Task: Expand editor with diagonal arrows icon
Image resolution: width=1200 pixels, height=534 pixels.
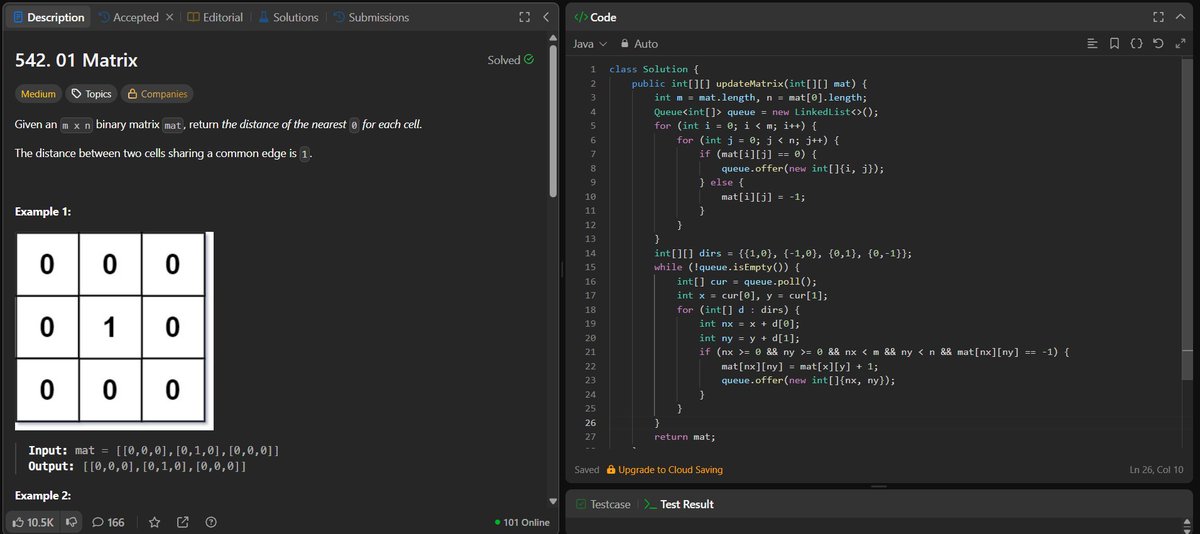Action: point(1180,44)
